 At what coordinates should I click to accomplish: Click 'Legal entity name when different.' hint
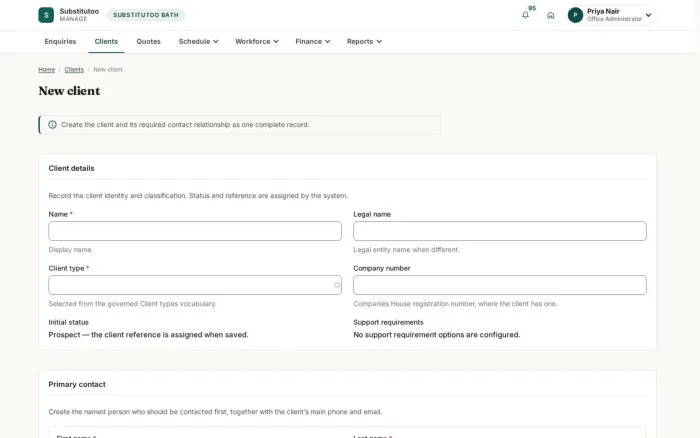(x=406, y=250)
